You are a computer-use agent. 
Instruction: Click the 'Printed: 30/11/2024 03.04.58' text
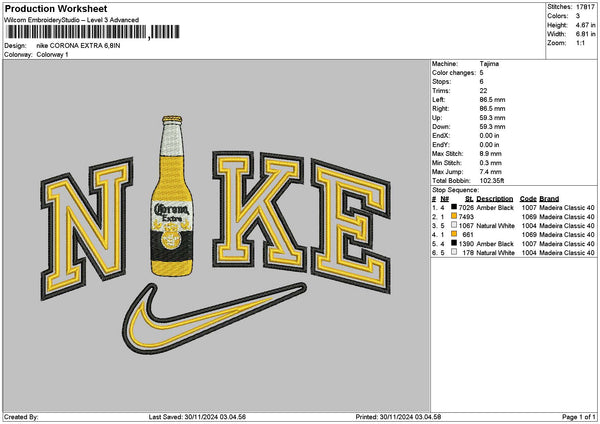(398, 417)
